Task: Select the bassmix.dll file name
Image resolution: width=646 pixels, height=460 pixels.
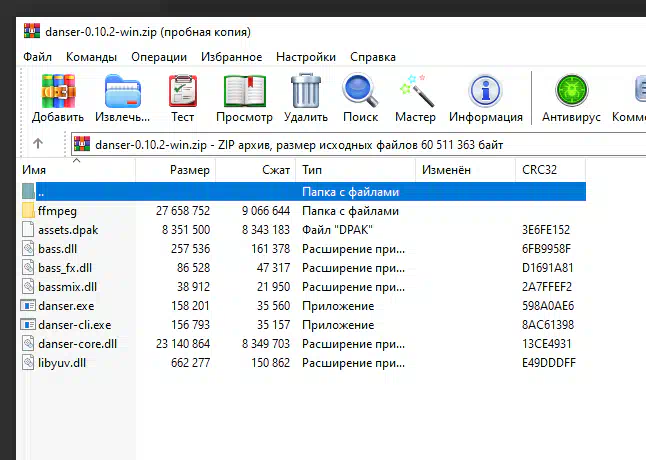Action: (x=67, y=287)
